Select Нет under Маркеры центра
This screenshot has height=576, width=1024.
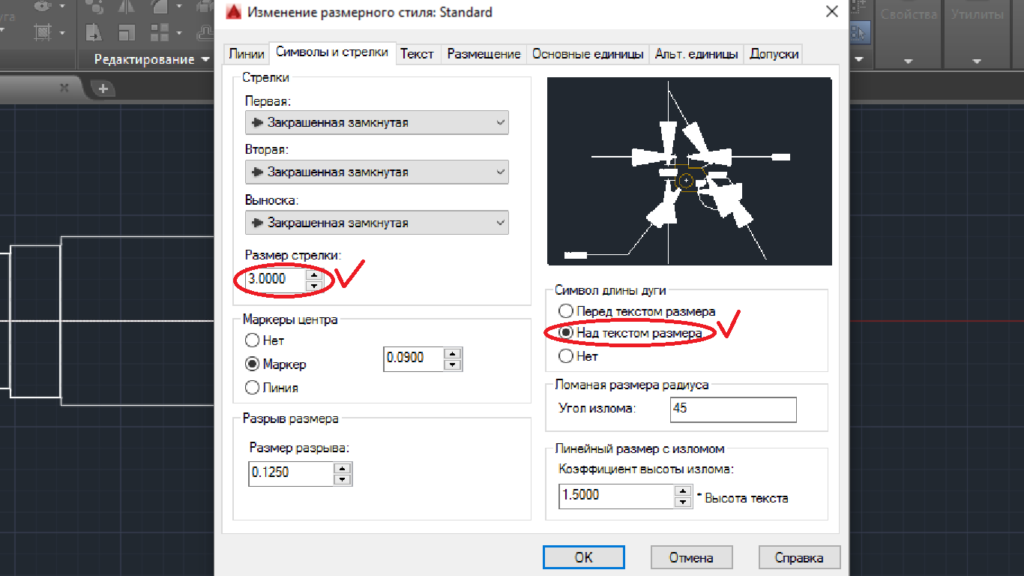(x=253, y=341)
